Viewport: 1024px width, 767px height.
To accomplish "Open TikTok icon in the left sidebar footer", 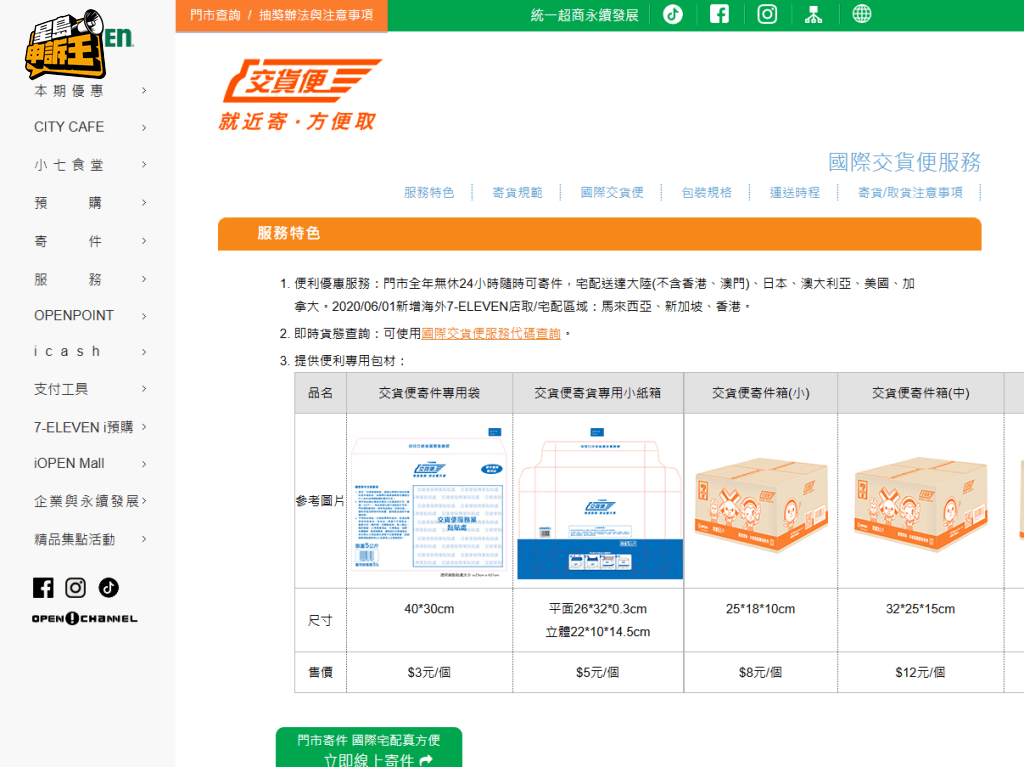I will [x=108, y=588].
